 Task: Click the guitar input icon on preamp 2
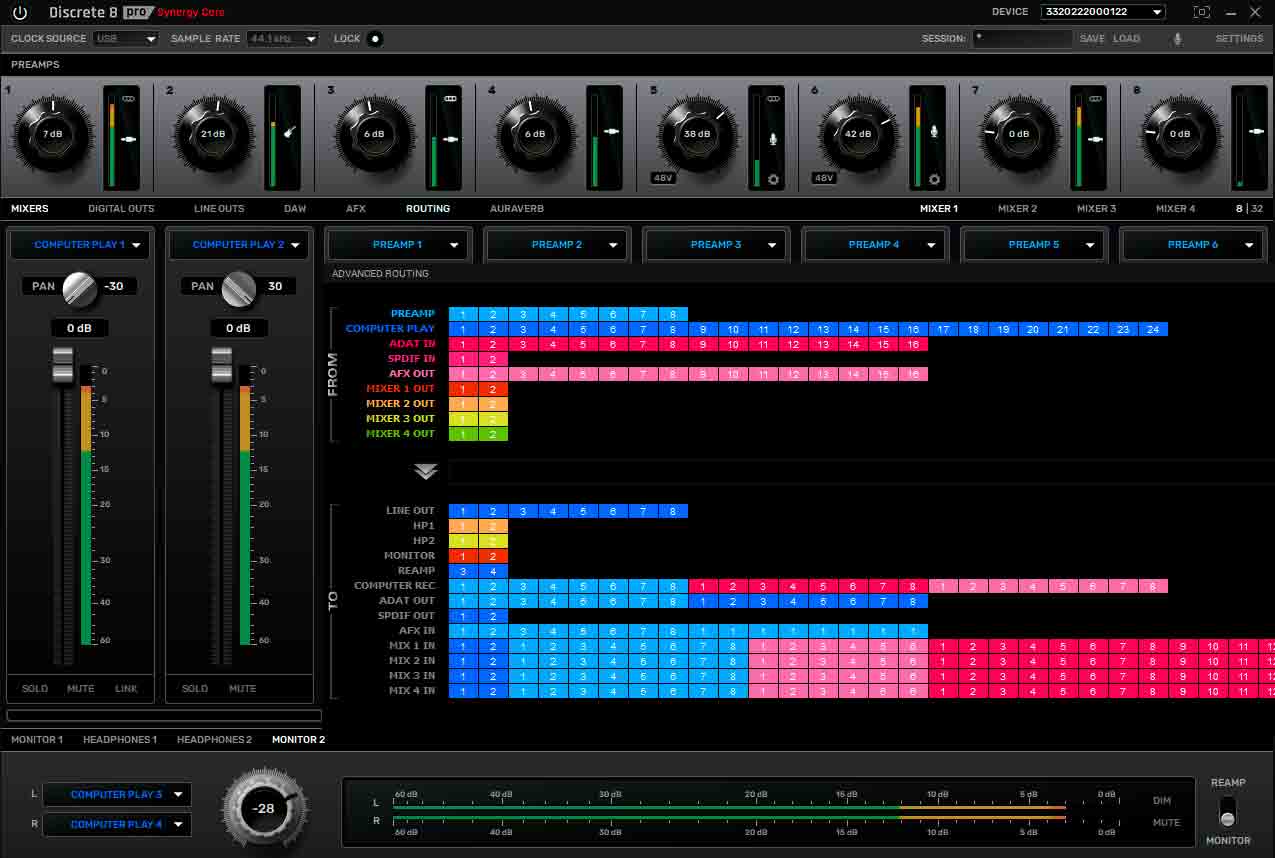point(289,132)
